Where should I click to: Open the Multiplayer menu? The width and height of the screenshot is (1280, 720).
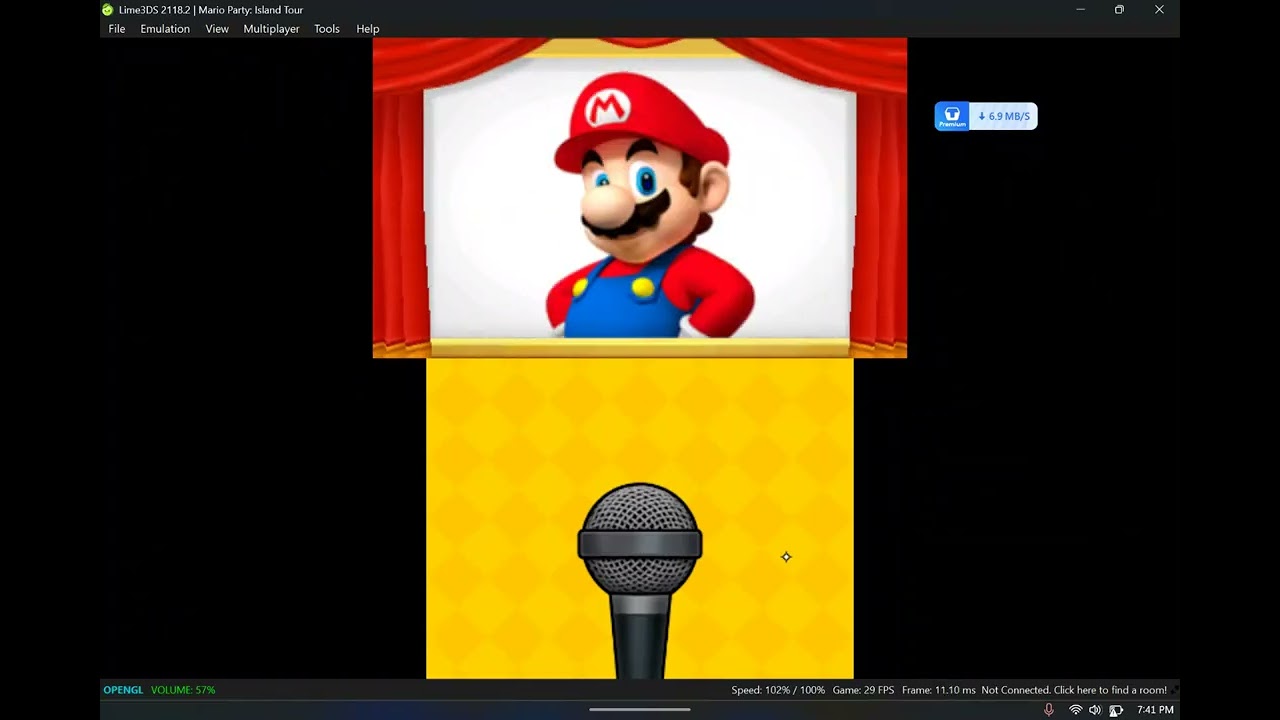[271, 29]
